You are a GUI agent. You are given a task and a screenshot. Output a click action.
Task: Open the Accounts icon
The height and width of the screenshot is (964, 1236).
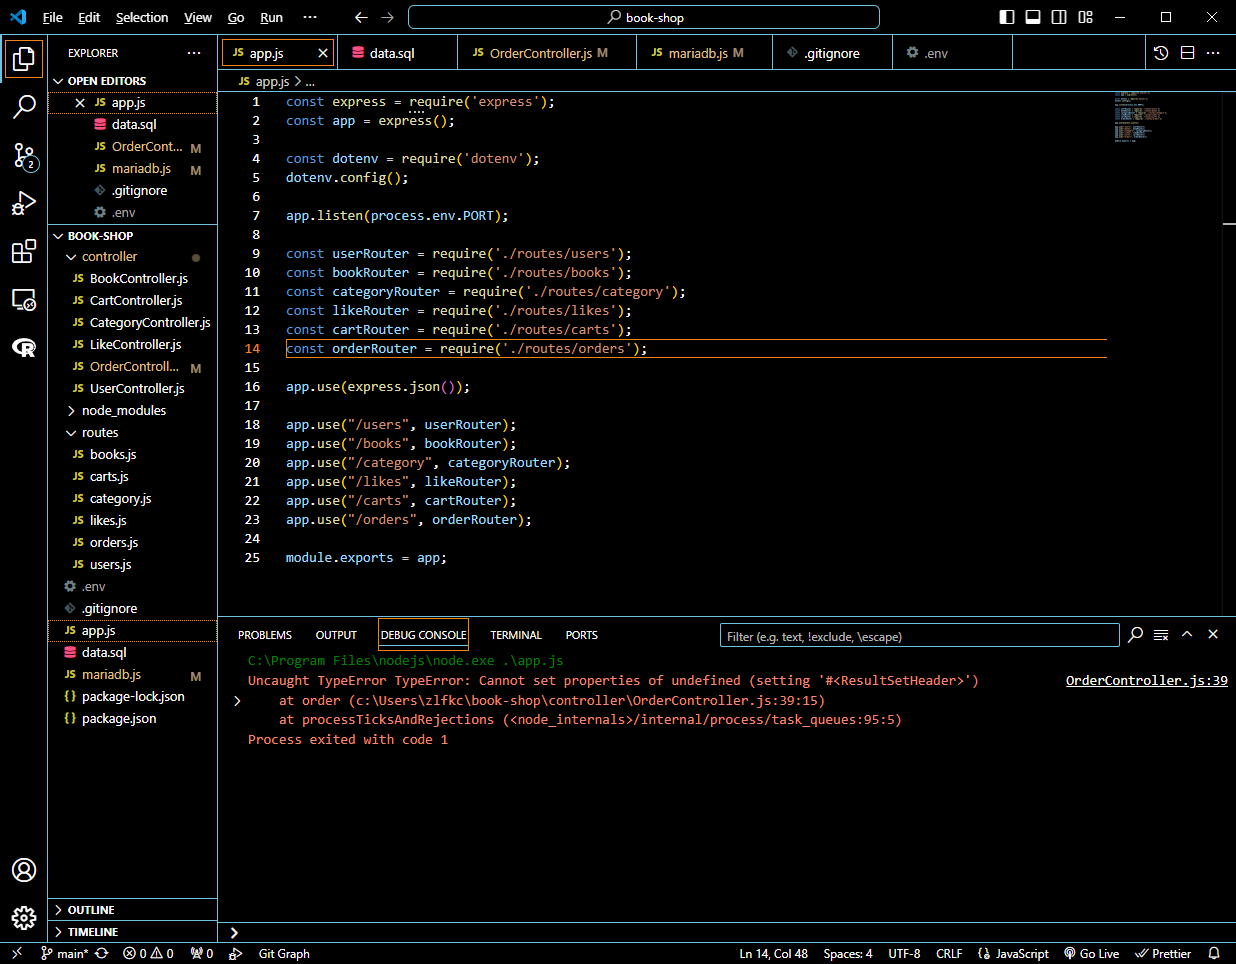click(24, 870)
